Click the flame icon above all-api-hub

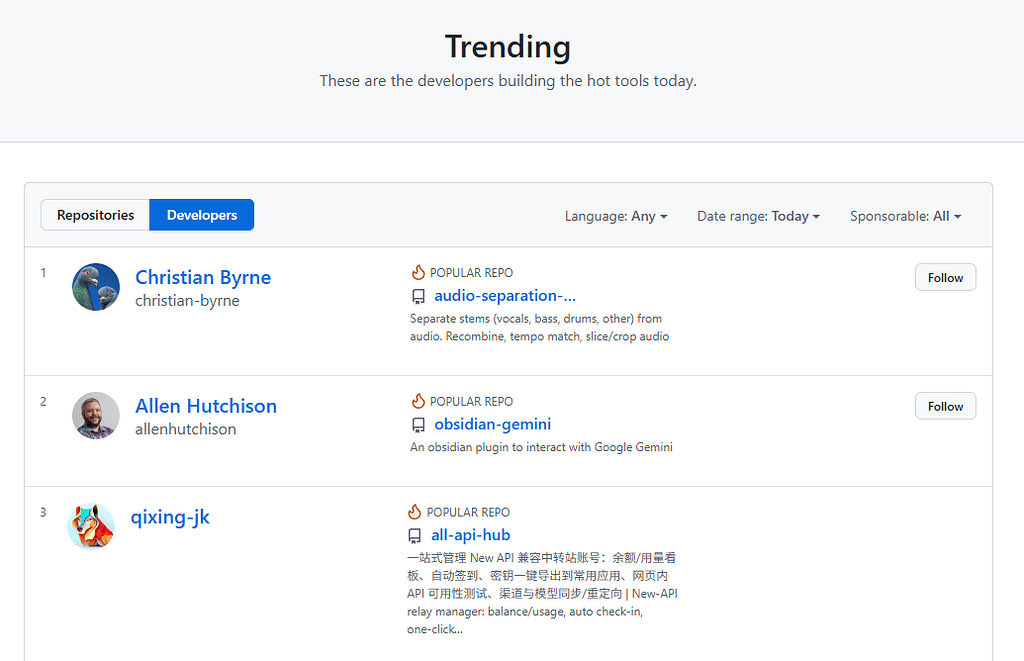(x=414, y=512)
